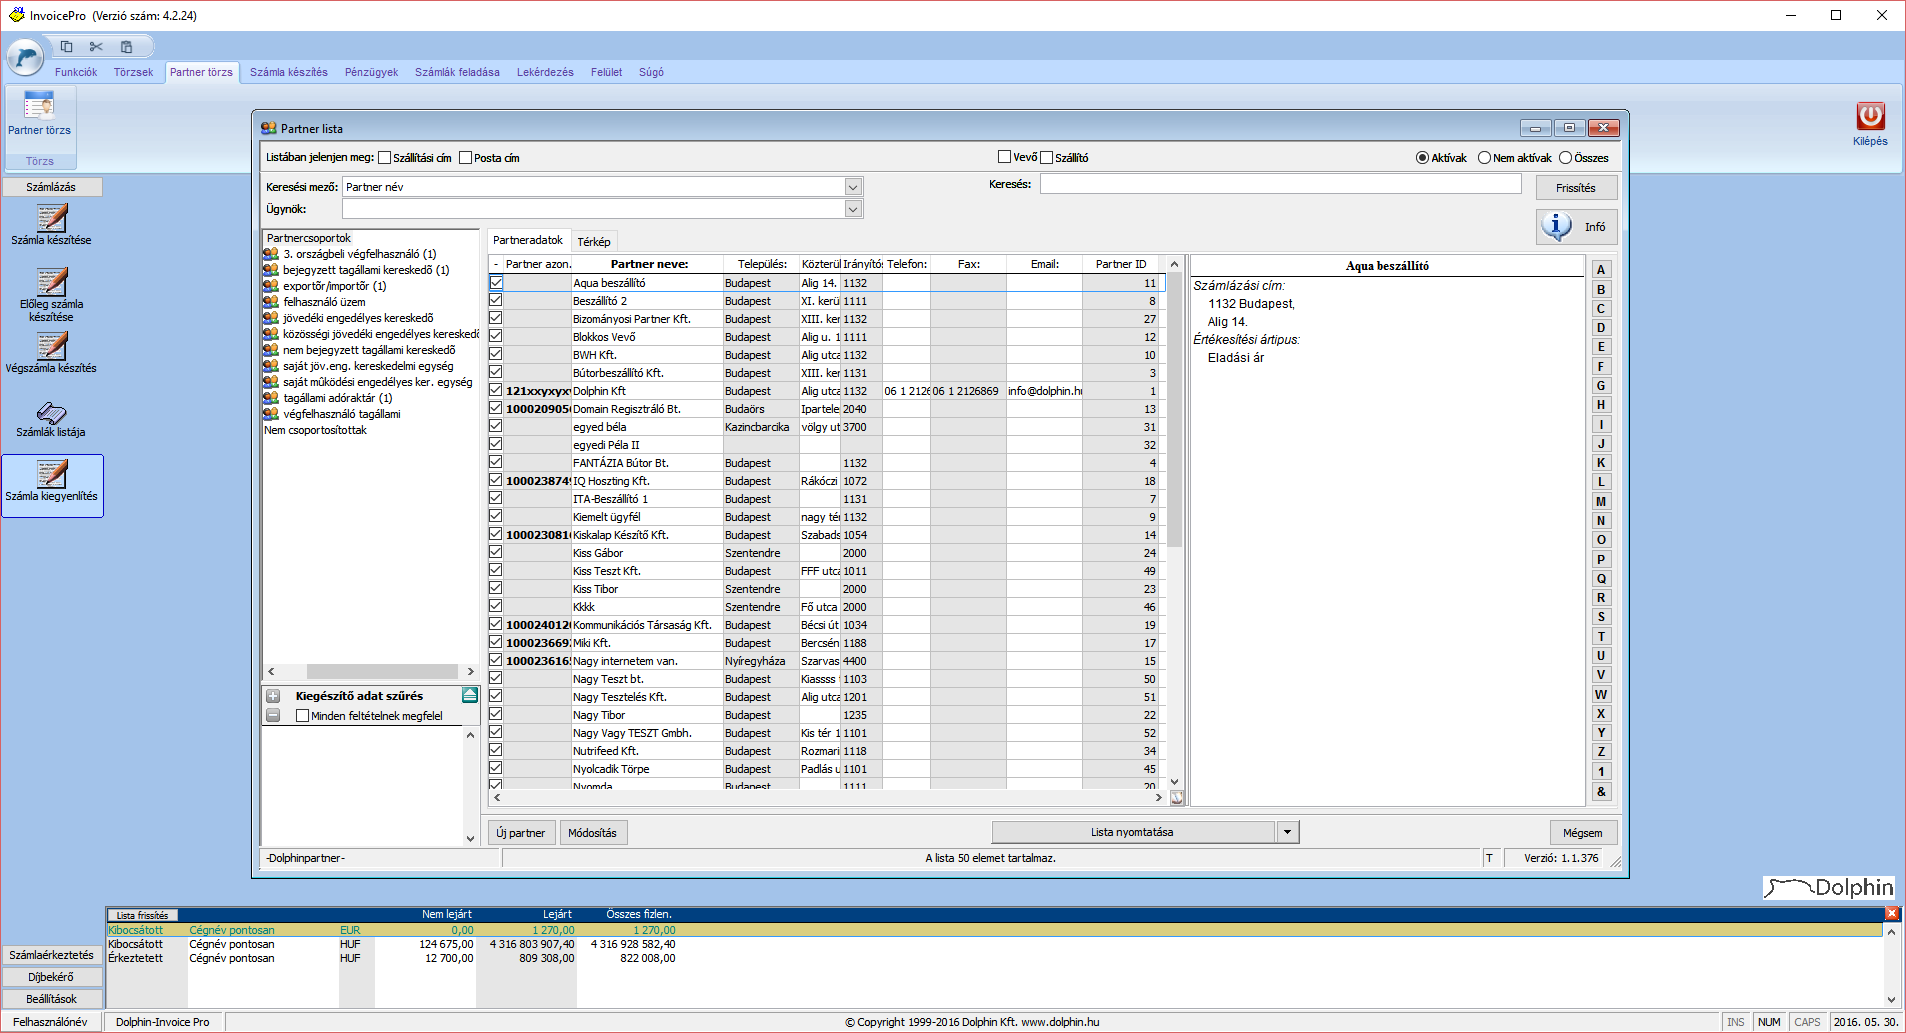Viewport: 1906px width, 1033px height.
Task: Click the Lista frissítés button in bottom panel
Action: point(142,915)
